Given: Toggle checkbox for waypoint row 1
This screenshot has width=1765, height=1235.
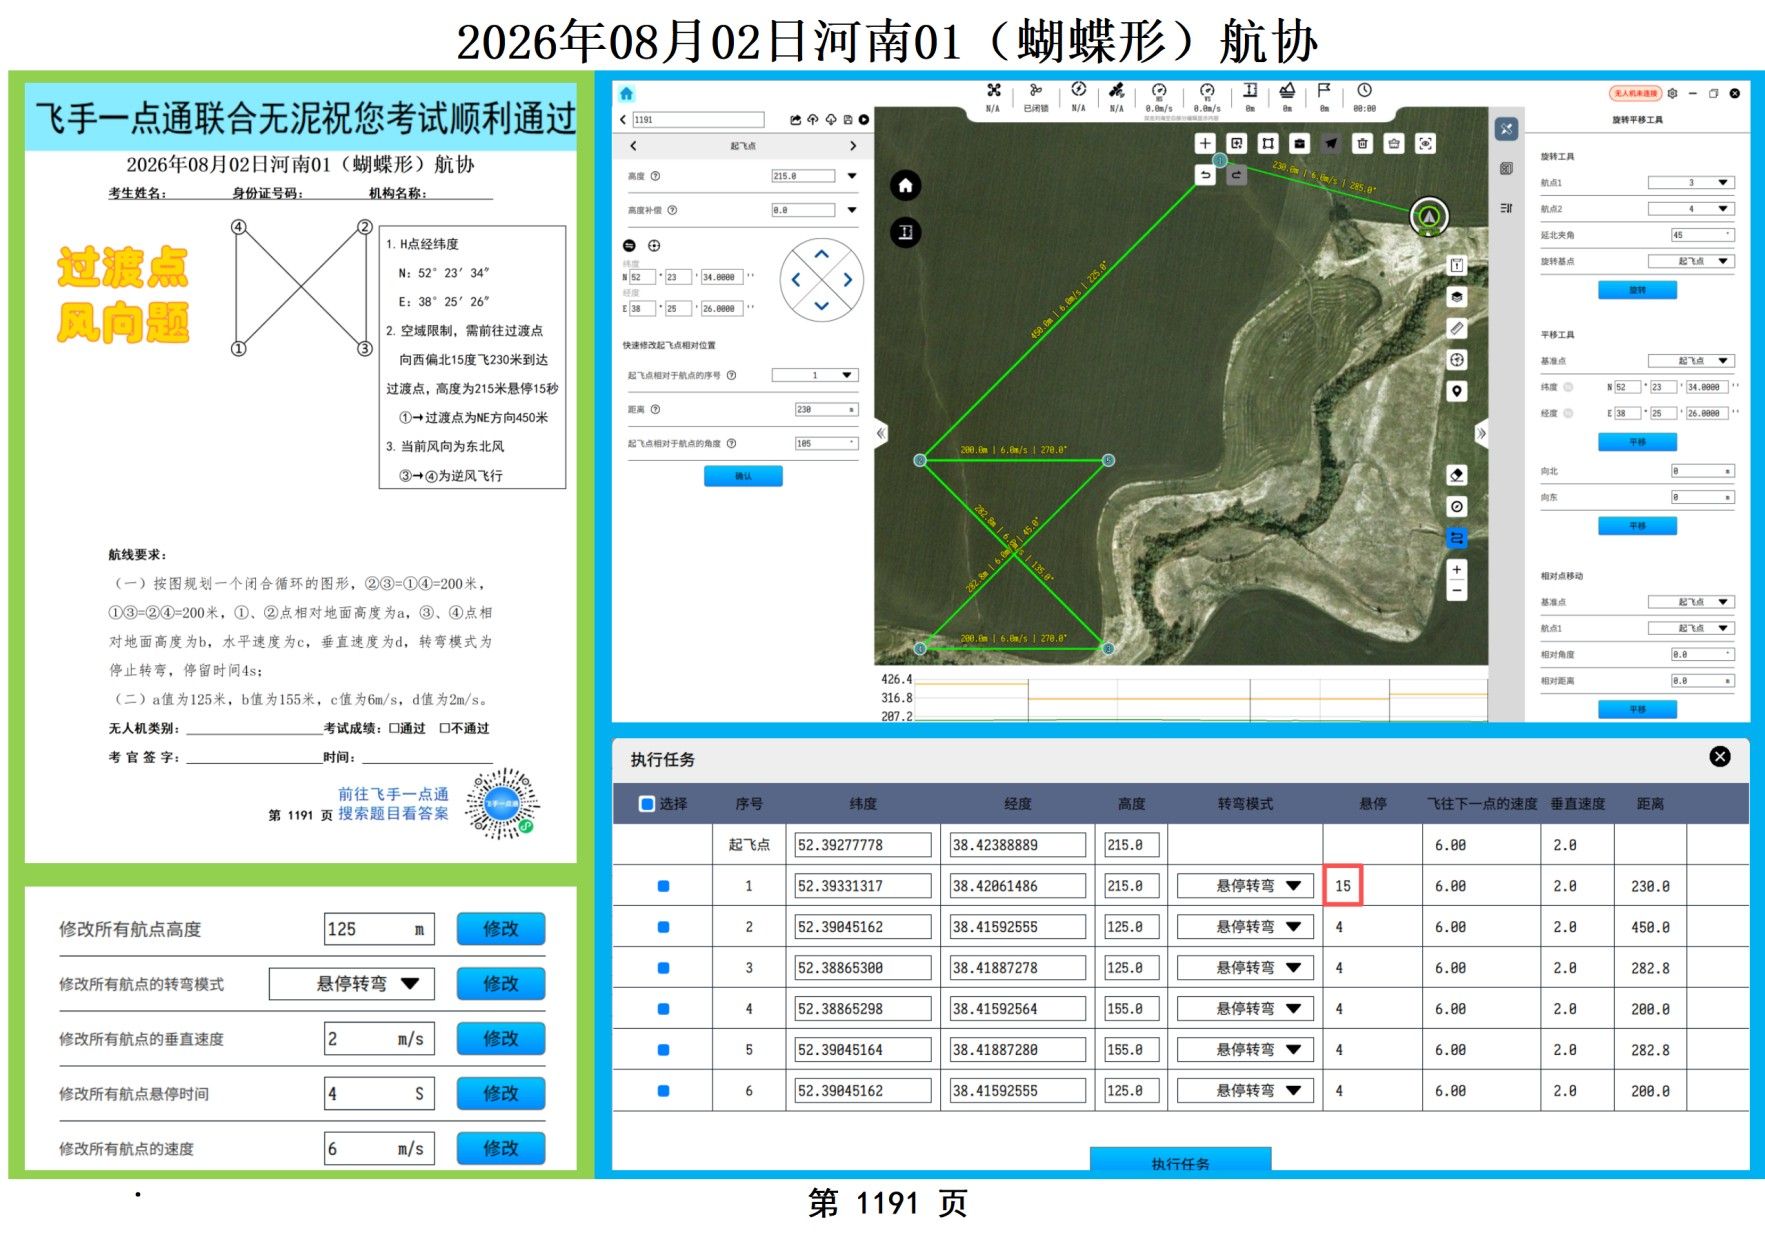Looking at the screenshot, I should coord(663,886).
